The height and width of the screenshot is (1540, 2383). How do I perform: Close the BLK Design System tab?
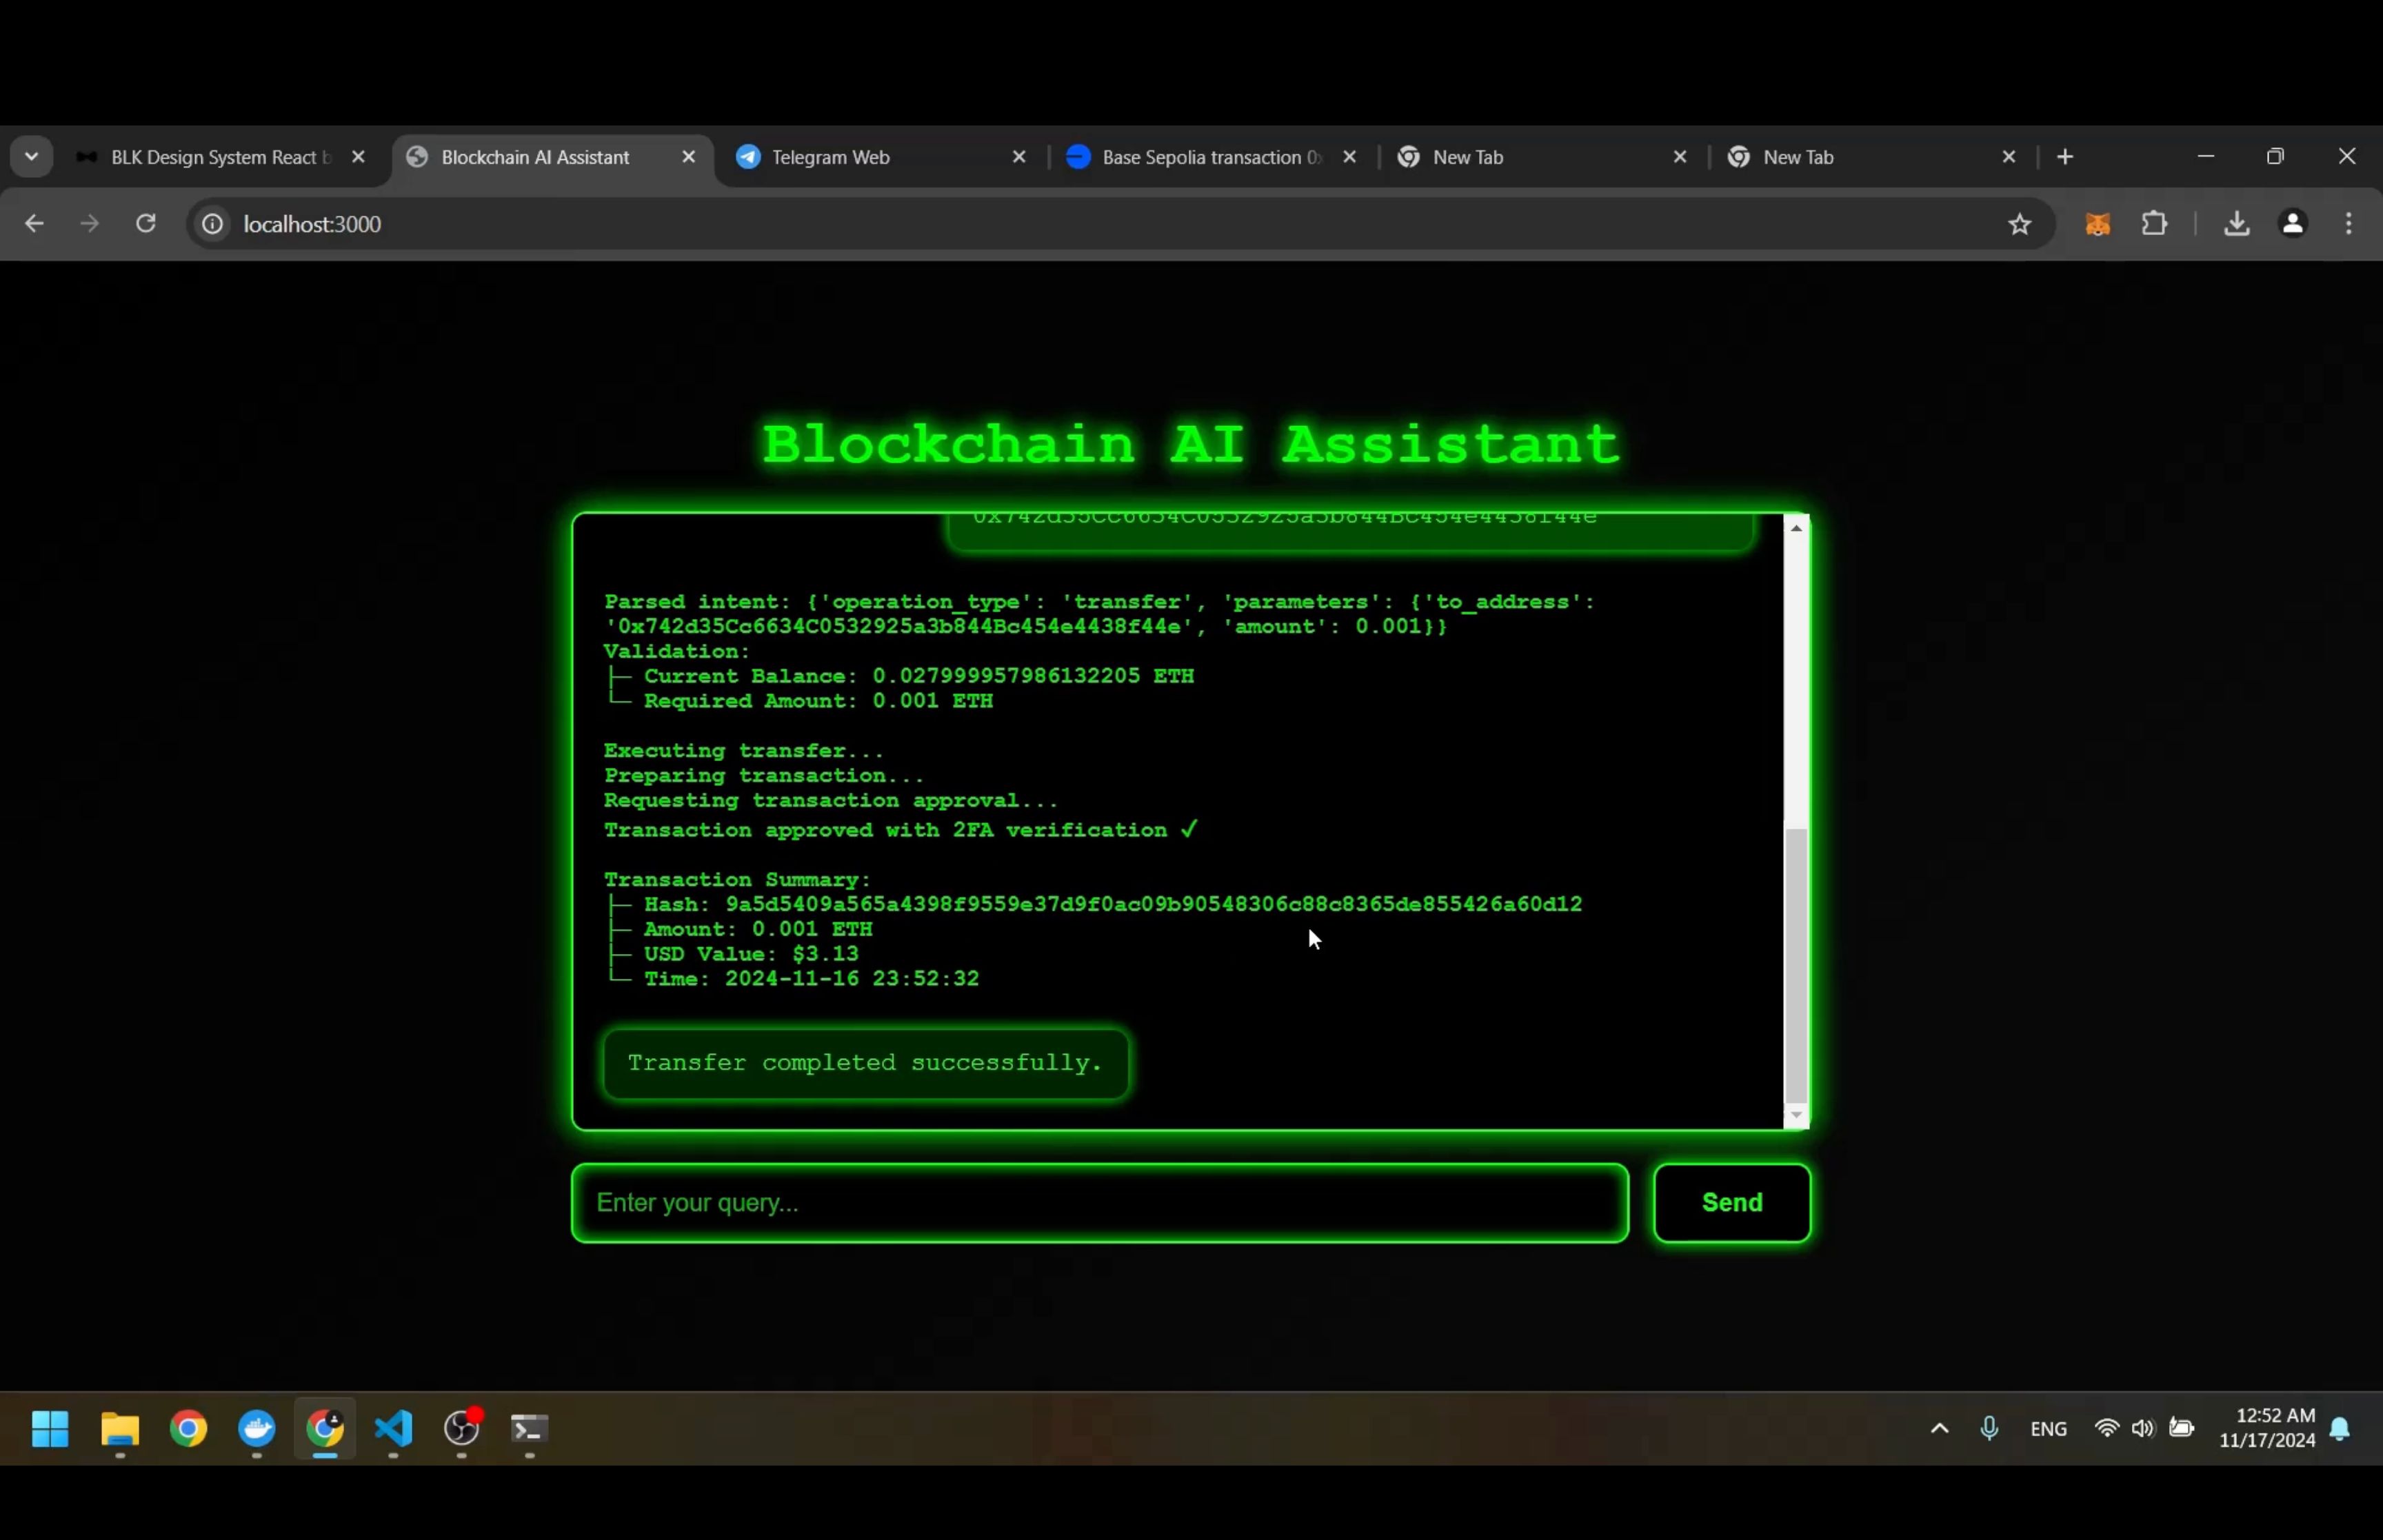pyautogui.click(x=359, y=157)
